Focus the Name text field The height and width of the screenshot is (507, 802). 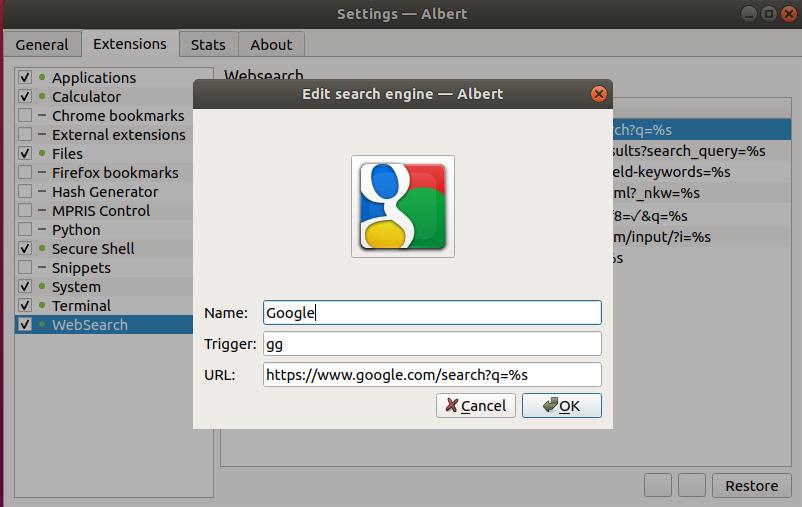tap(432, 313)
